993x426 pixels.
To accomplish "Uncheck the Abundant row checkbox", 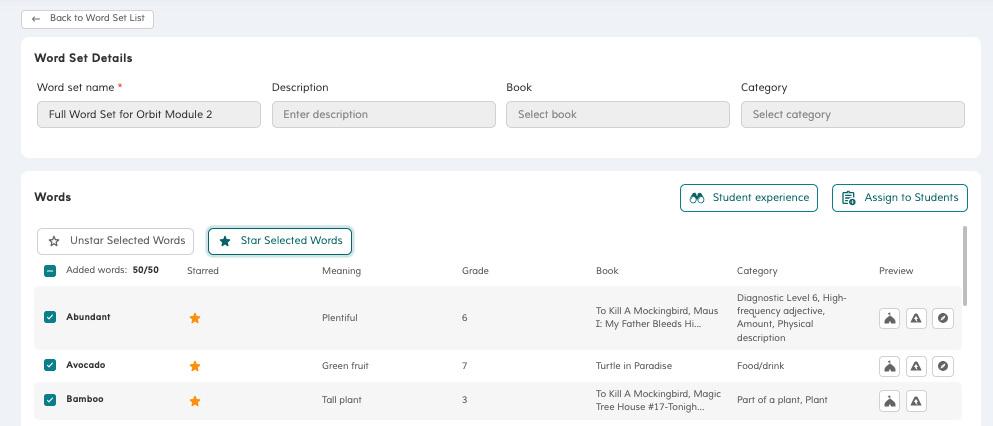I will point(50,317).
